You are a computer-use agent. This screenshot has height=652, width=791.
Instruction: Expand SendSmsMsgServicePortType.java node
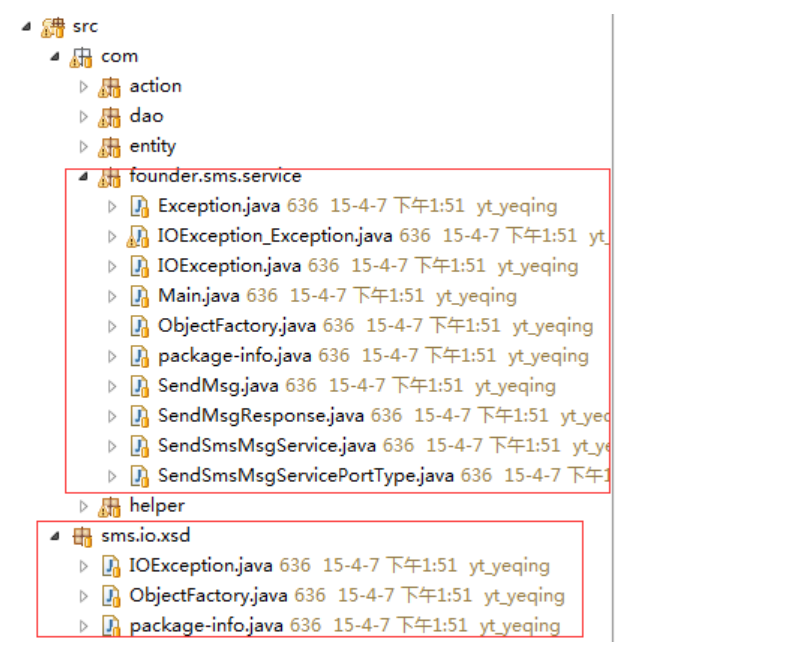click(112, 476)
